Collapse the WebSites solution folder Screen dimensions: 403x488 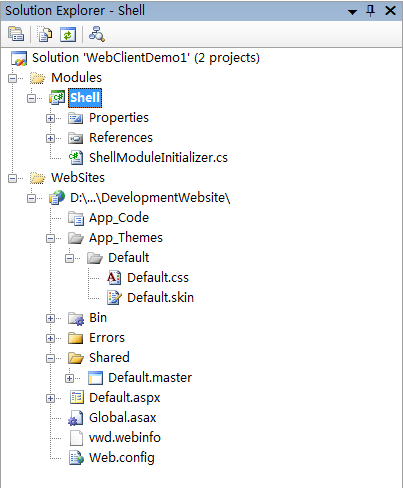(x=13, y=179)
